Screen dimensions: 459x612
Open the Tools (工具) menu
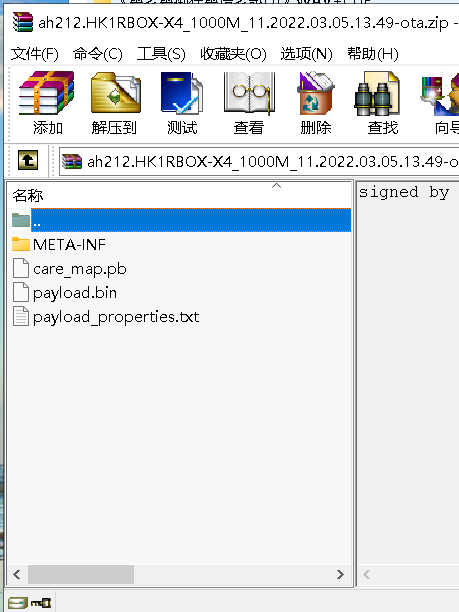coord(161,53)
